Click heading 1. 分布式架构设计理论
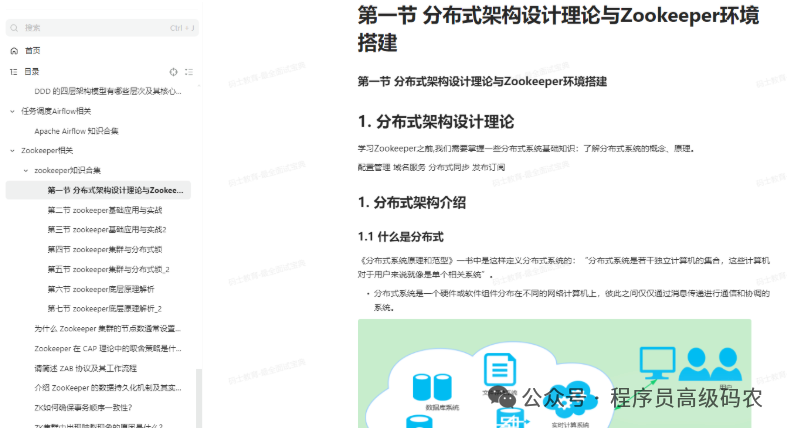The height and width of the screenshot is (428, 787). pyautogui.click(x=436, y=122)
